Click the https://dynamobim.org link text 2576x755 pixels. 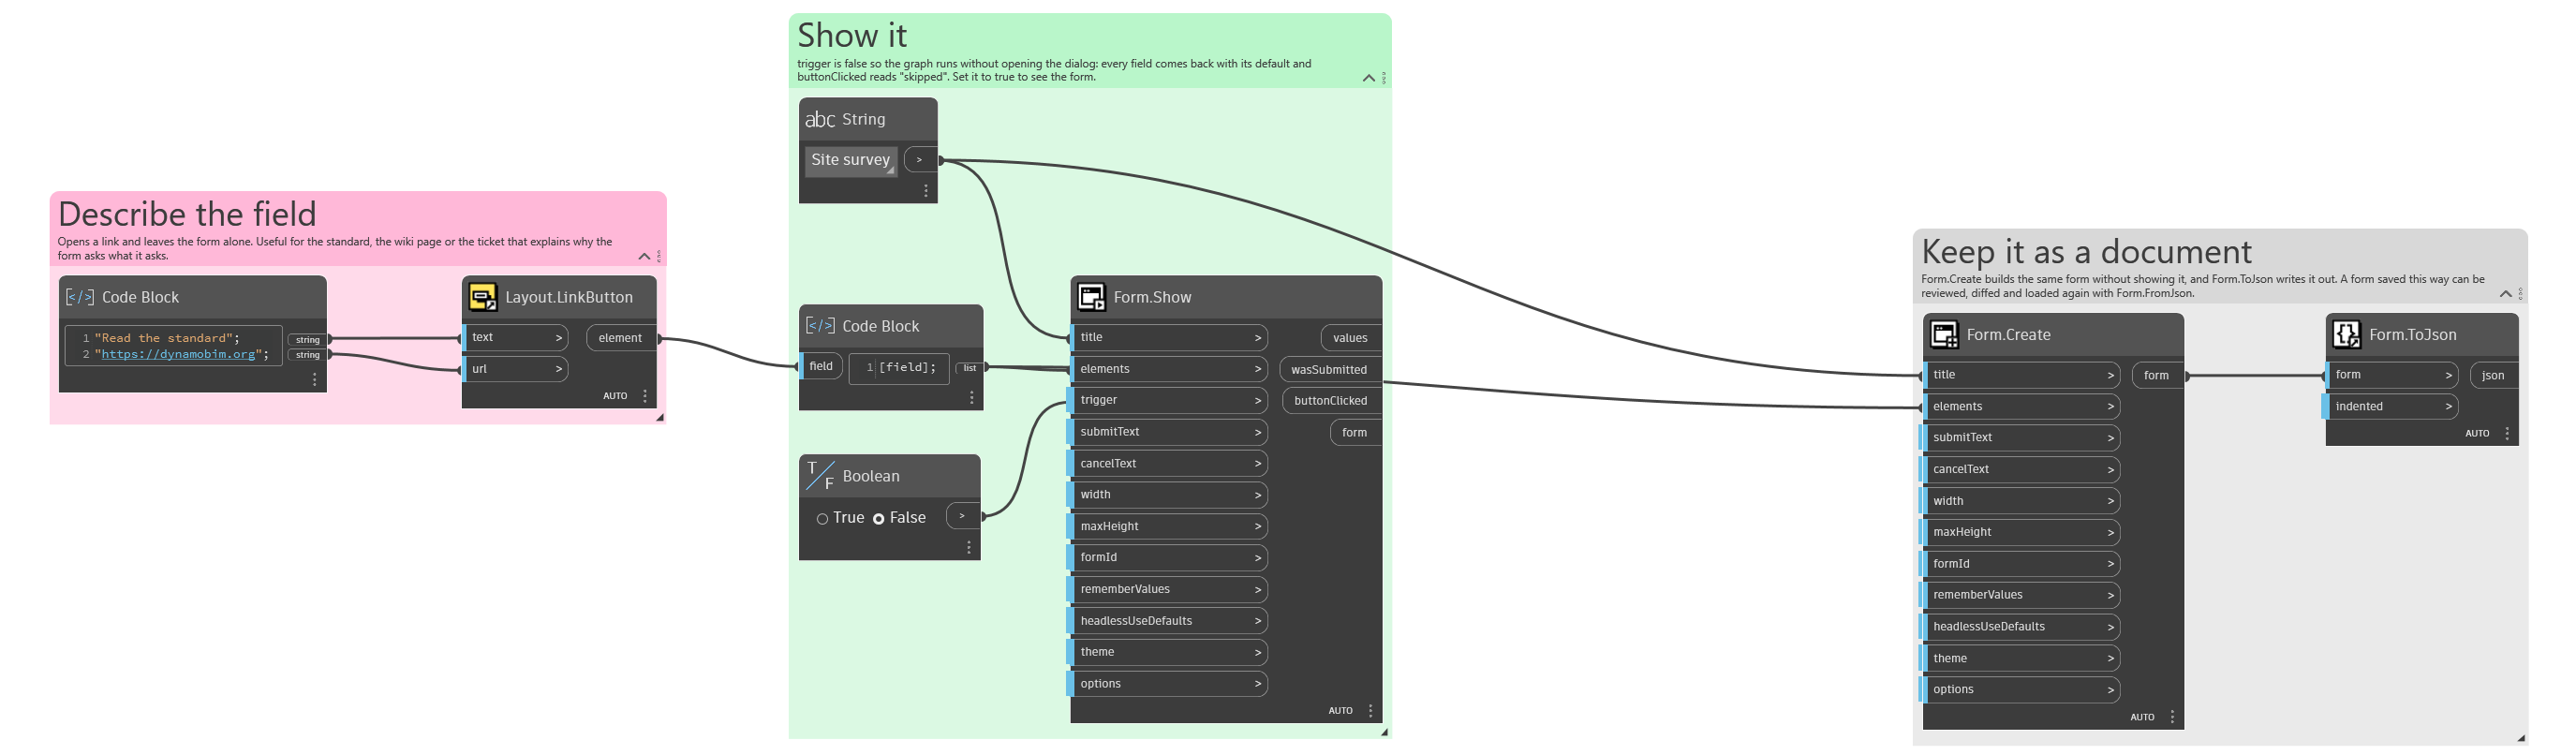[x=179, y=354]
